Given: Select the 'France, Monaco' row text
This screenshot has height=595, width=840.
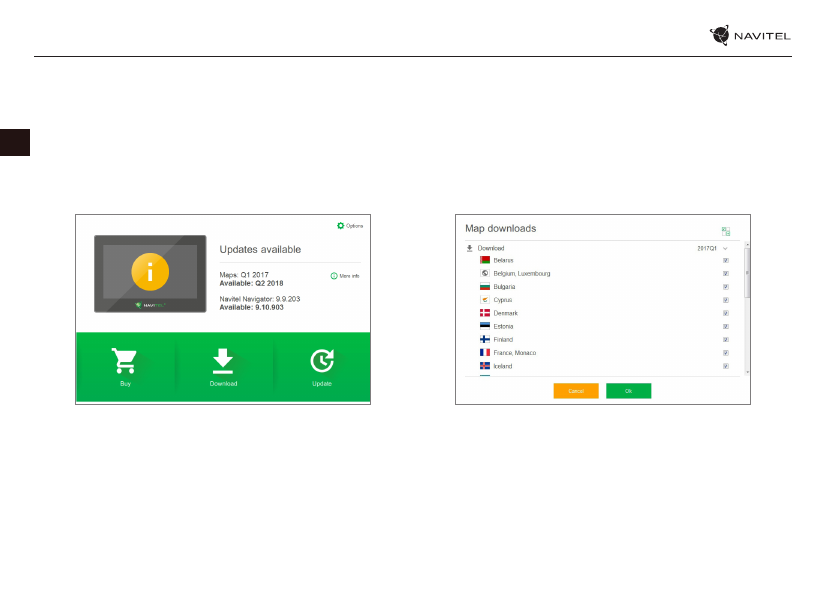Looking at the screenshot, I should point(515,353).
